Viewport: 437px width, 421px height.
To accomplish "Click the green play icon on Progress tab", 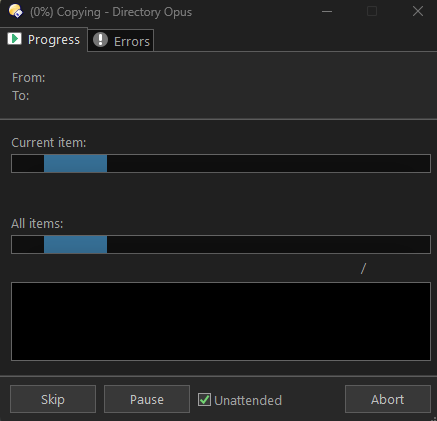I will 14,39.
